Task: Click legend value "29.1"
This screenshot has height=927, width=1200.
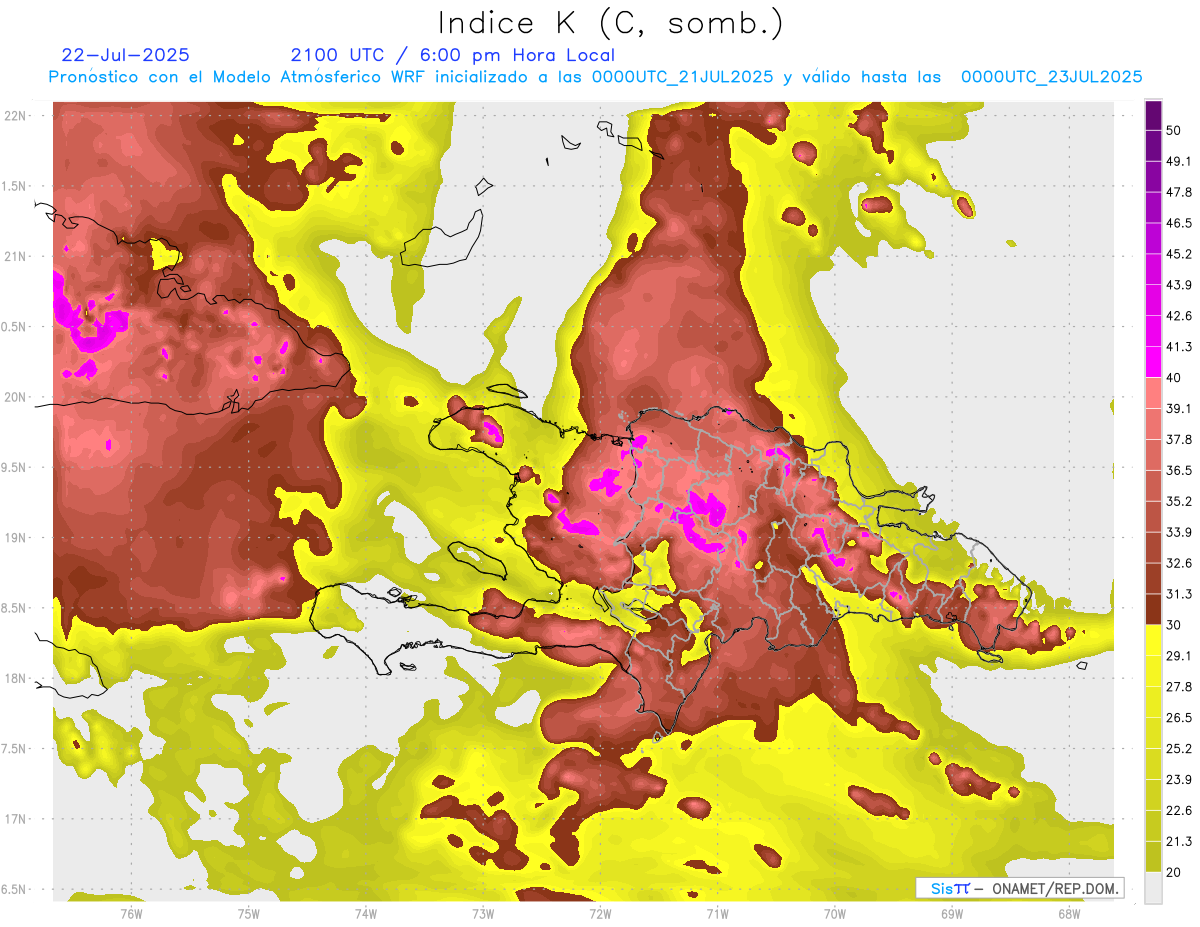Action: pos(1178,656)
